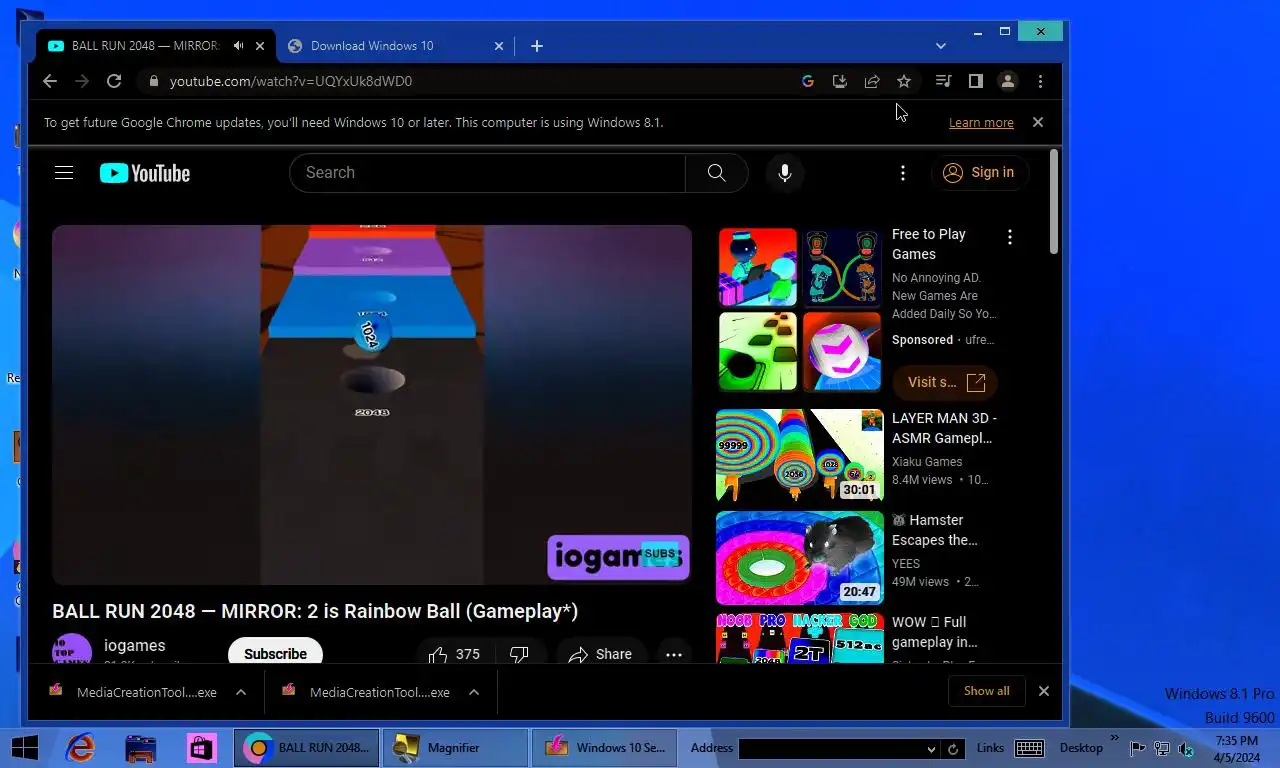1280x768 pixels.
Task: Click the YouTube page vertical scrollbar
Action: click(1054, 203)
